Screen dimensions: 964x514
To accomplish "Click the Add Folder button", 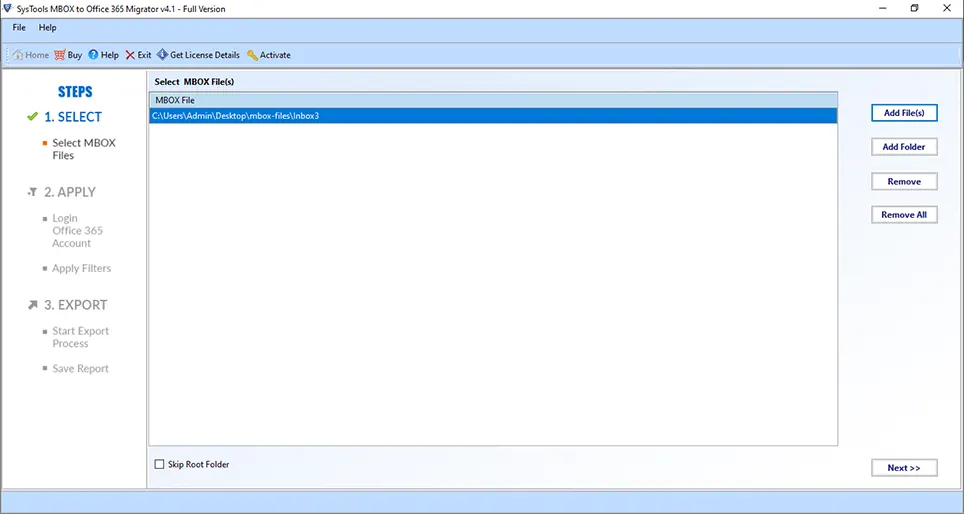I will (904, 147).
